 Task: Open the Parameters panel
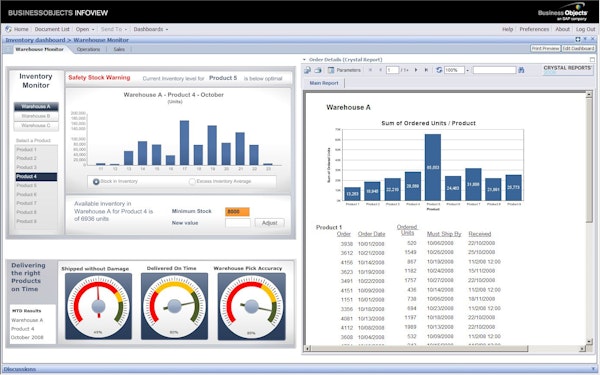pos(344,70)
